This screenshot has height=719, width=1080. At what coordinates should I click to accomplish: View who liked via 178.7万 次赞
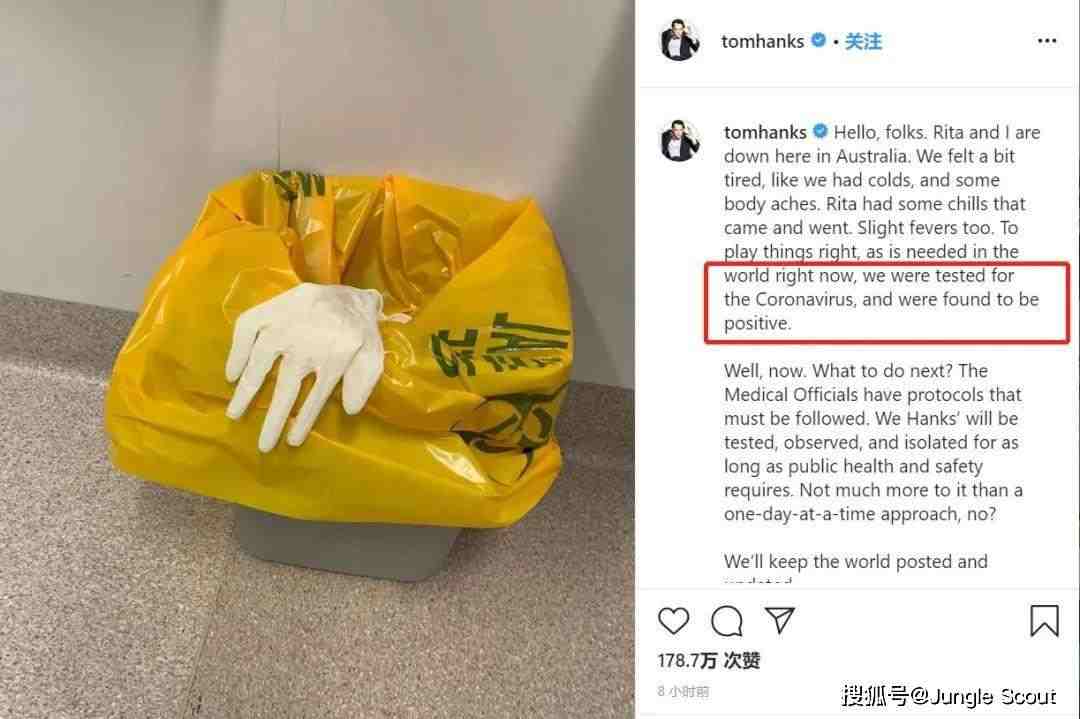click(709, 660)
